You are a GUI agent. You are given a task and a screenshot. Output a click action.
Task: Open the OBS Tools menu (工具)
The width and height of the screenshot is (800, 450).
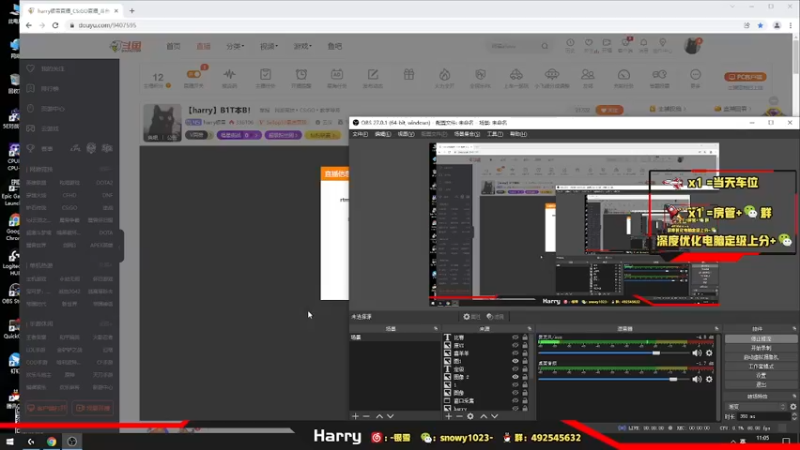click(495, 134)
